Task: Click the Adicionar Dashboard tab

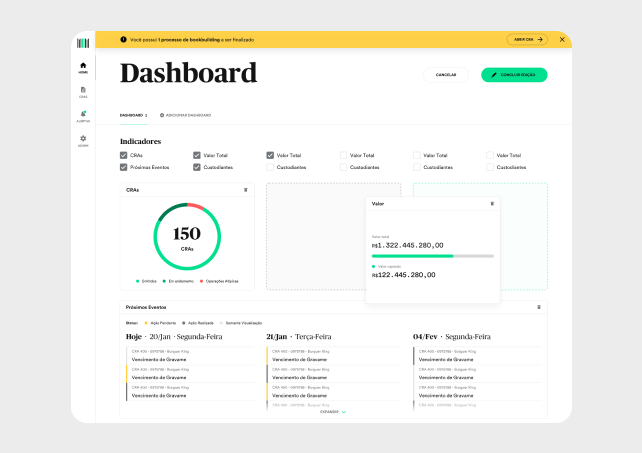Action: coord(186,115)
